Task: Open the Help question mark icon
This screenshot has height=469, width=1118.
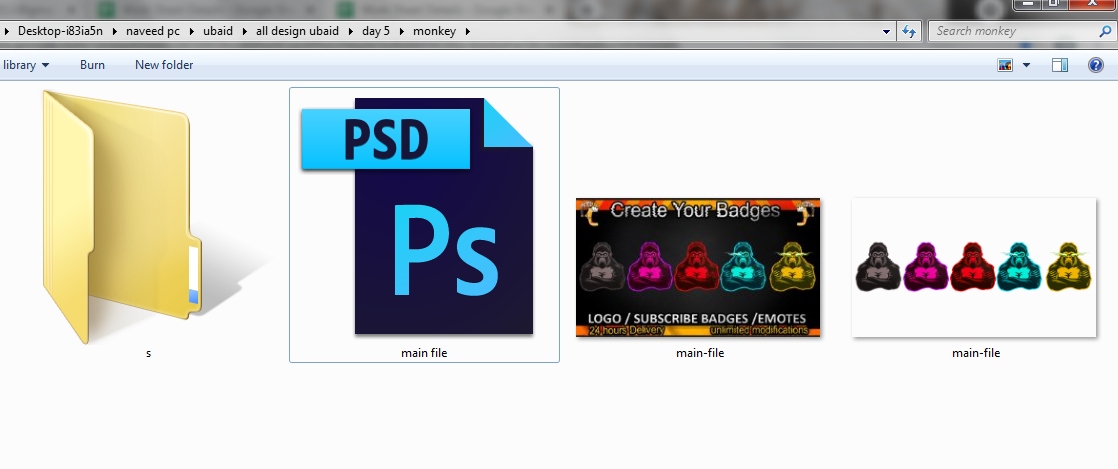Action: click(1096, 65)
